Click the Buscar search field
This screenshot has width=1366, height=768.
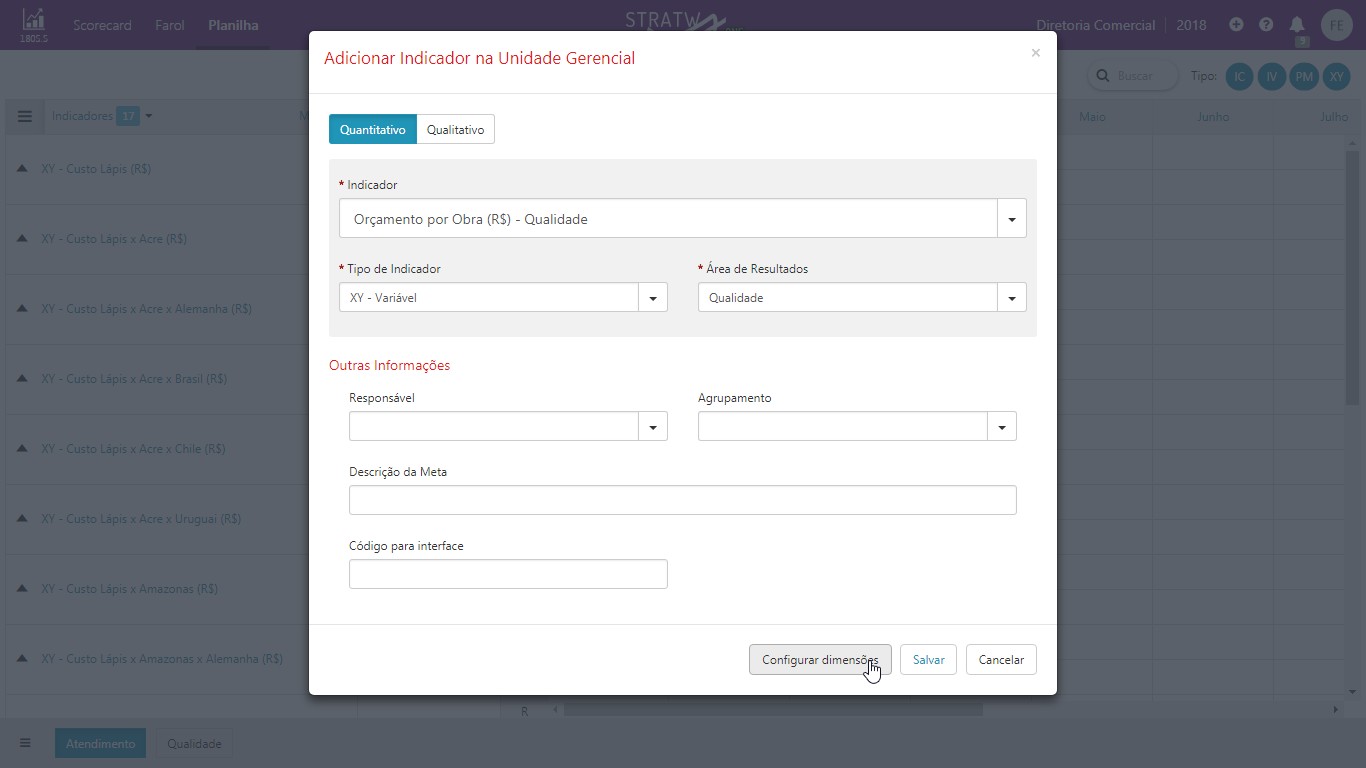[x=1134, y=76]
